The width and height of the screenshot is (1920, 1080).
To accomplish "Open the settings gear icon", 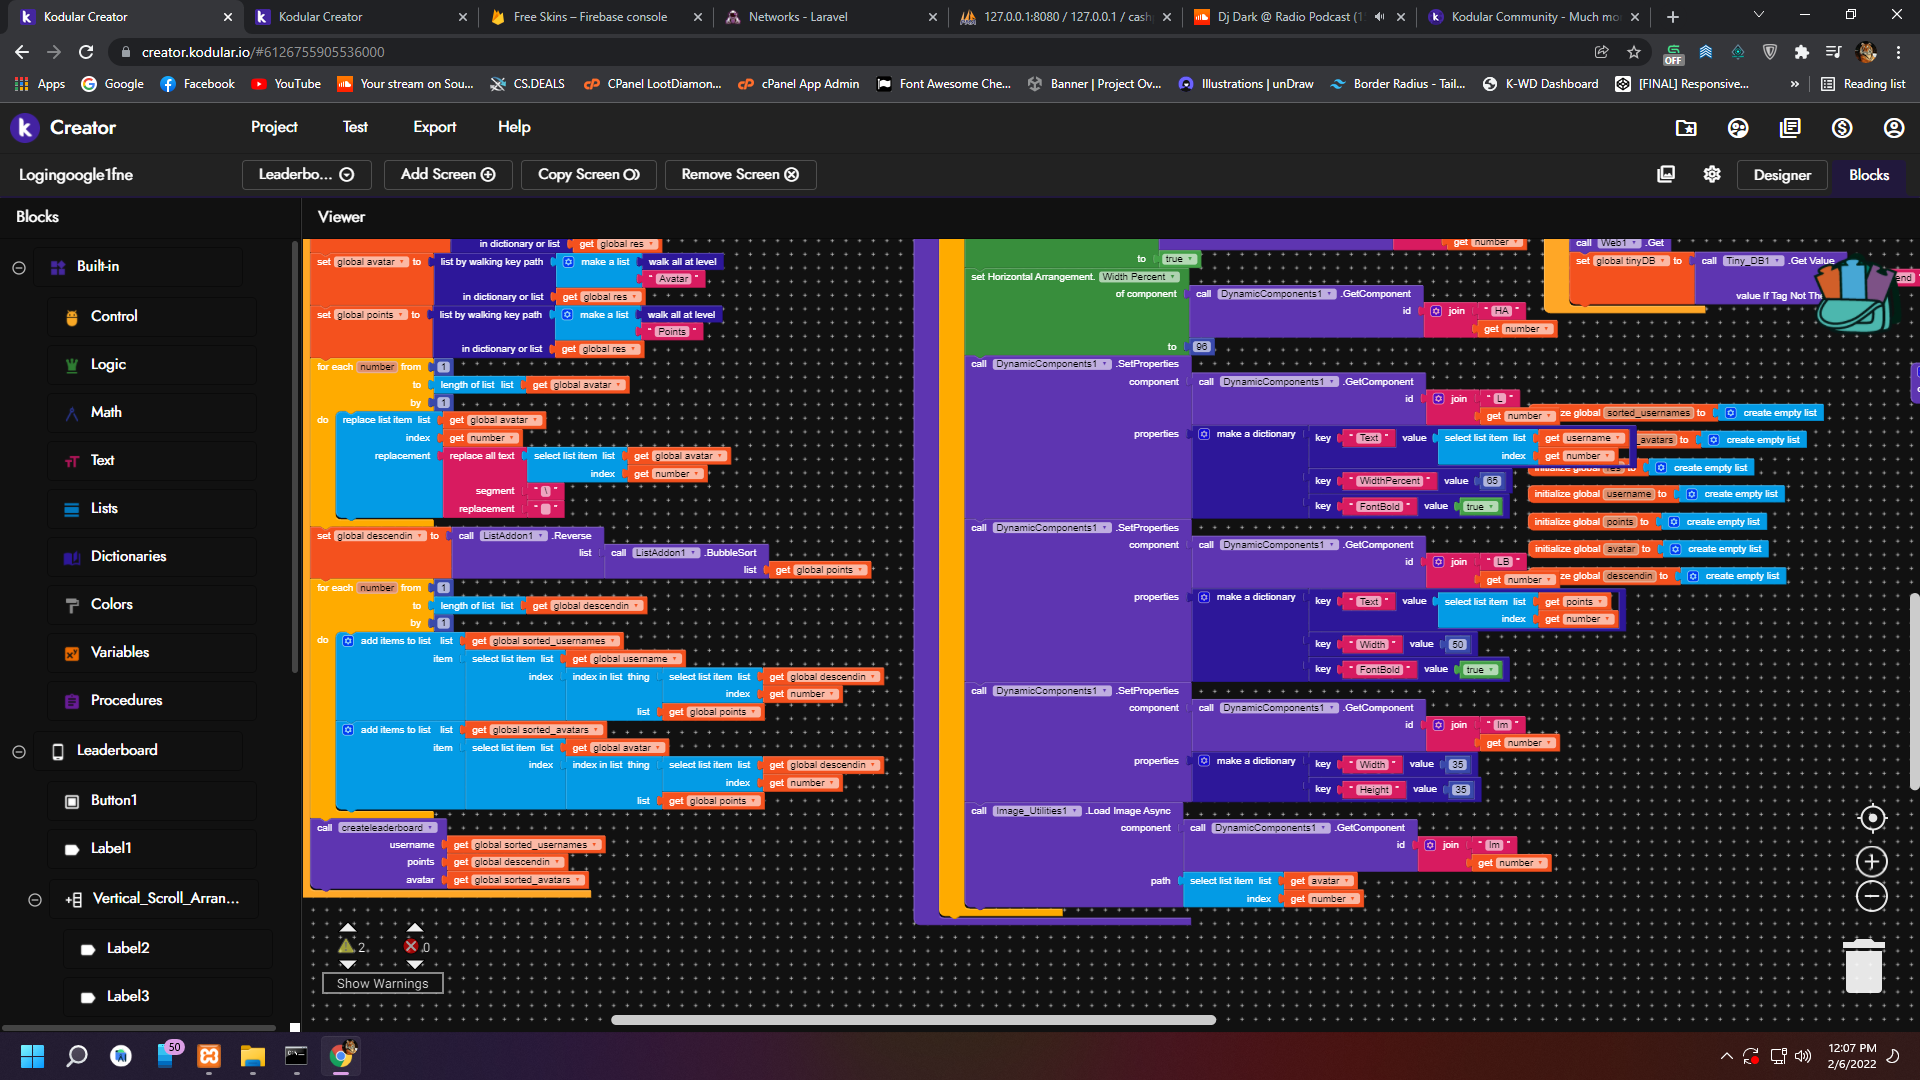I will click(x=1712, y=174).
